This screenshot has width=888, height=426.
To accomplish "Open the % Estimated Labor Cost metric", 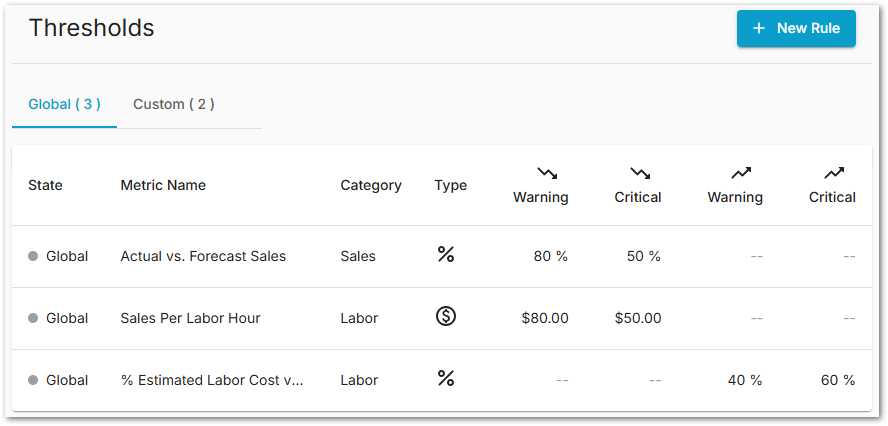I will pos(211,380).
